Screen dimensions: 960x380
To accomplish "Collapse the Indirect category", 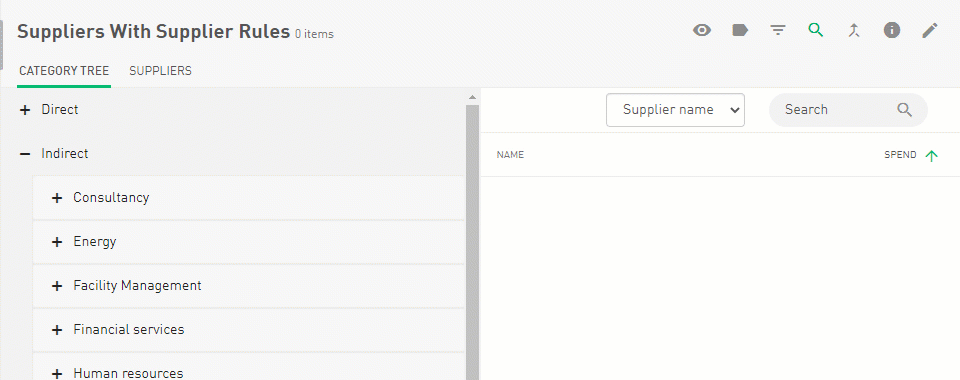I will [25, 154].
